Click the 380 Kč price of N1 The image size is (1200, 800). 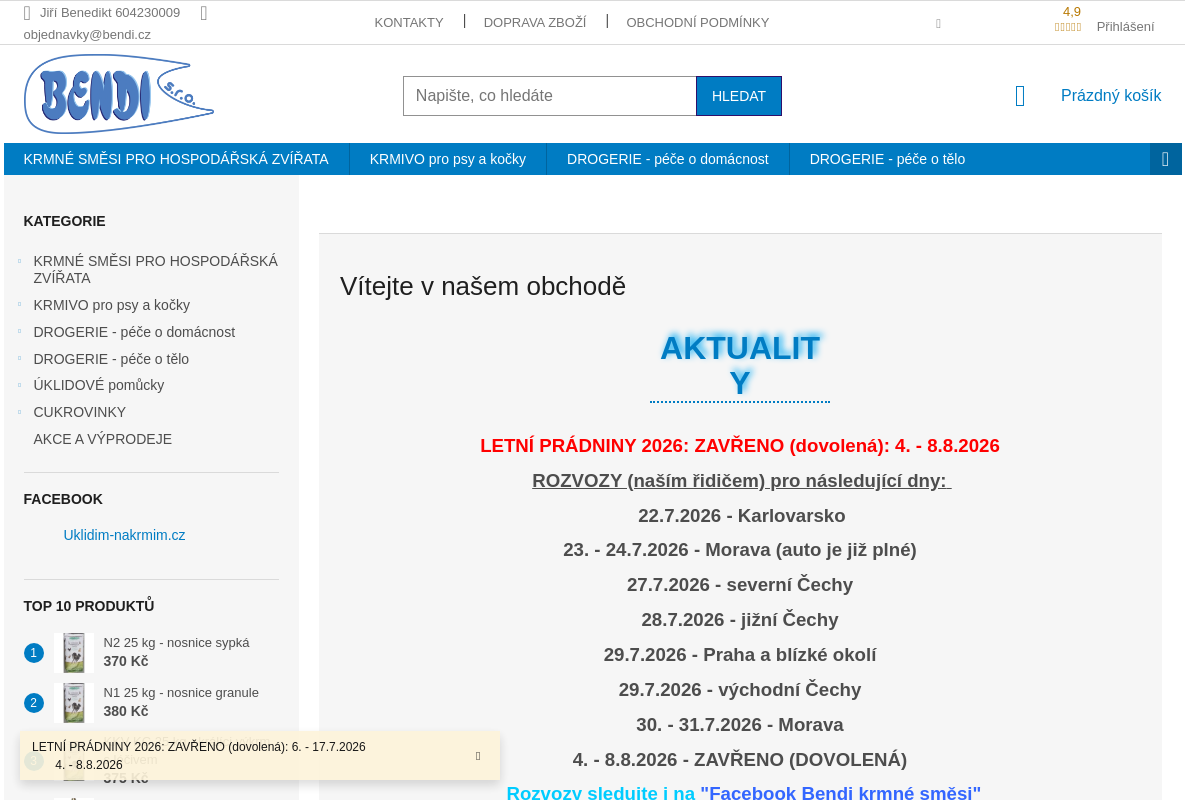[126, 711]
